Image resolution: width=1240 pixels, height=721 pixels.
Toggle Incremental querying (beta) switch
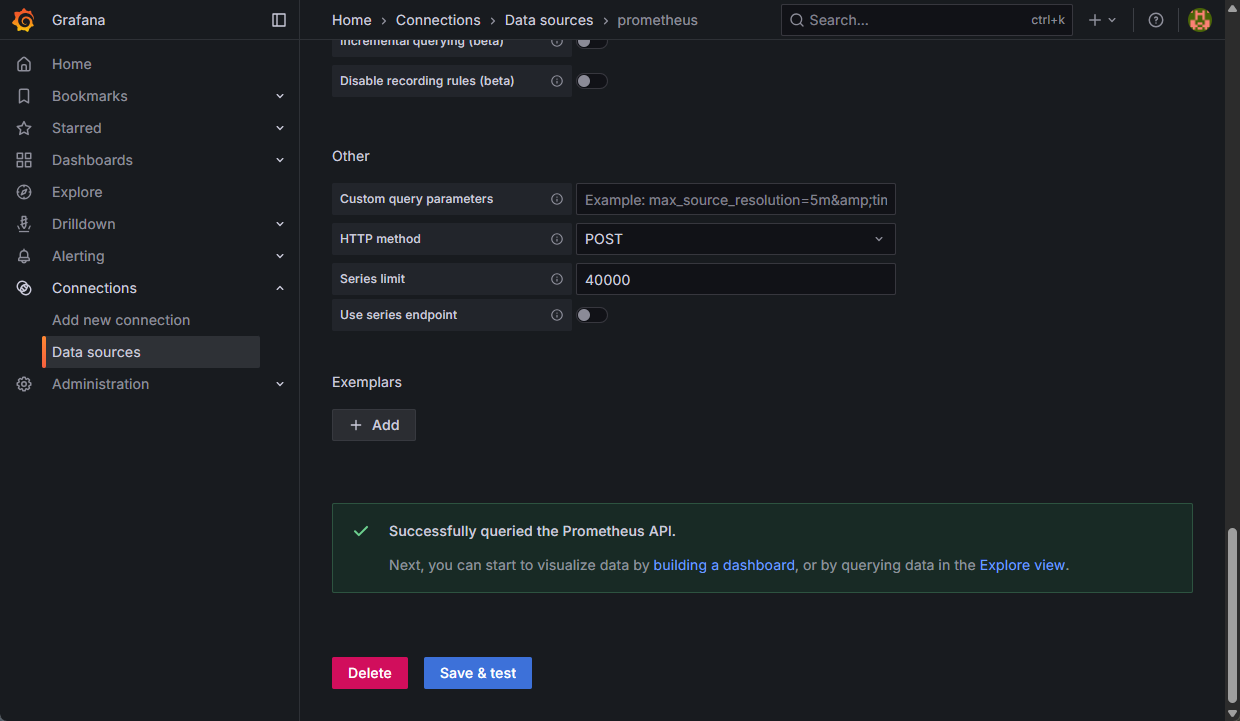pyautogui.click(x=592, y=42)
